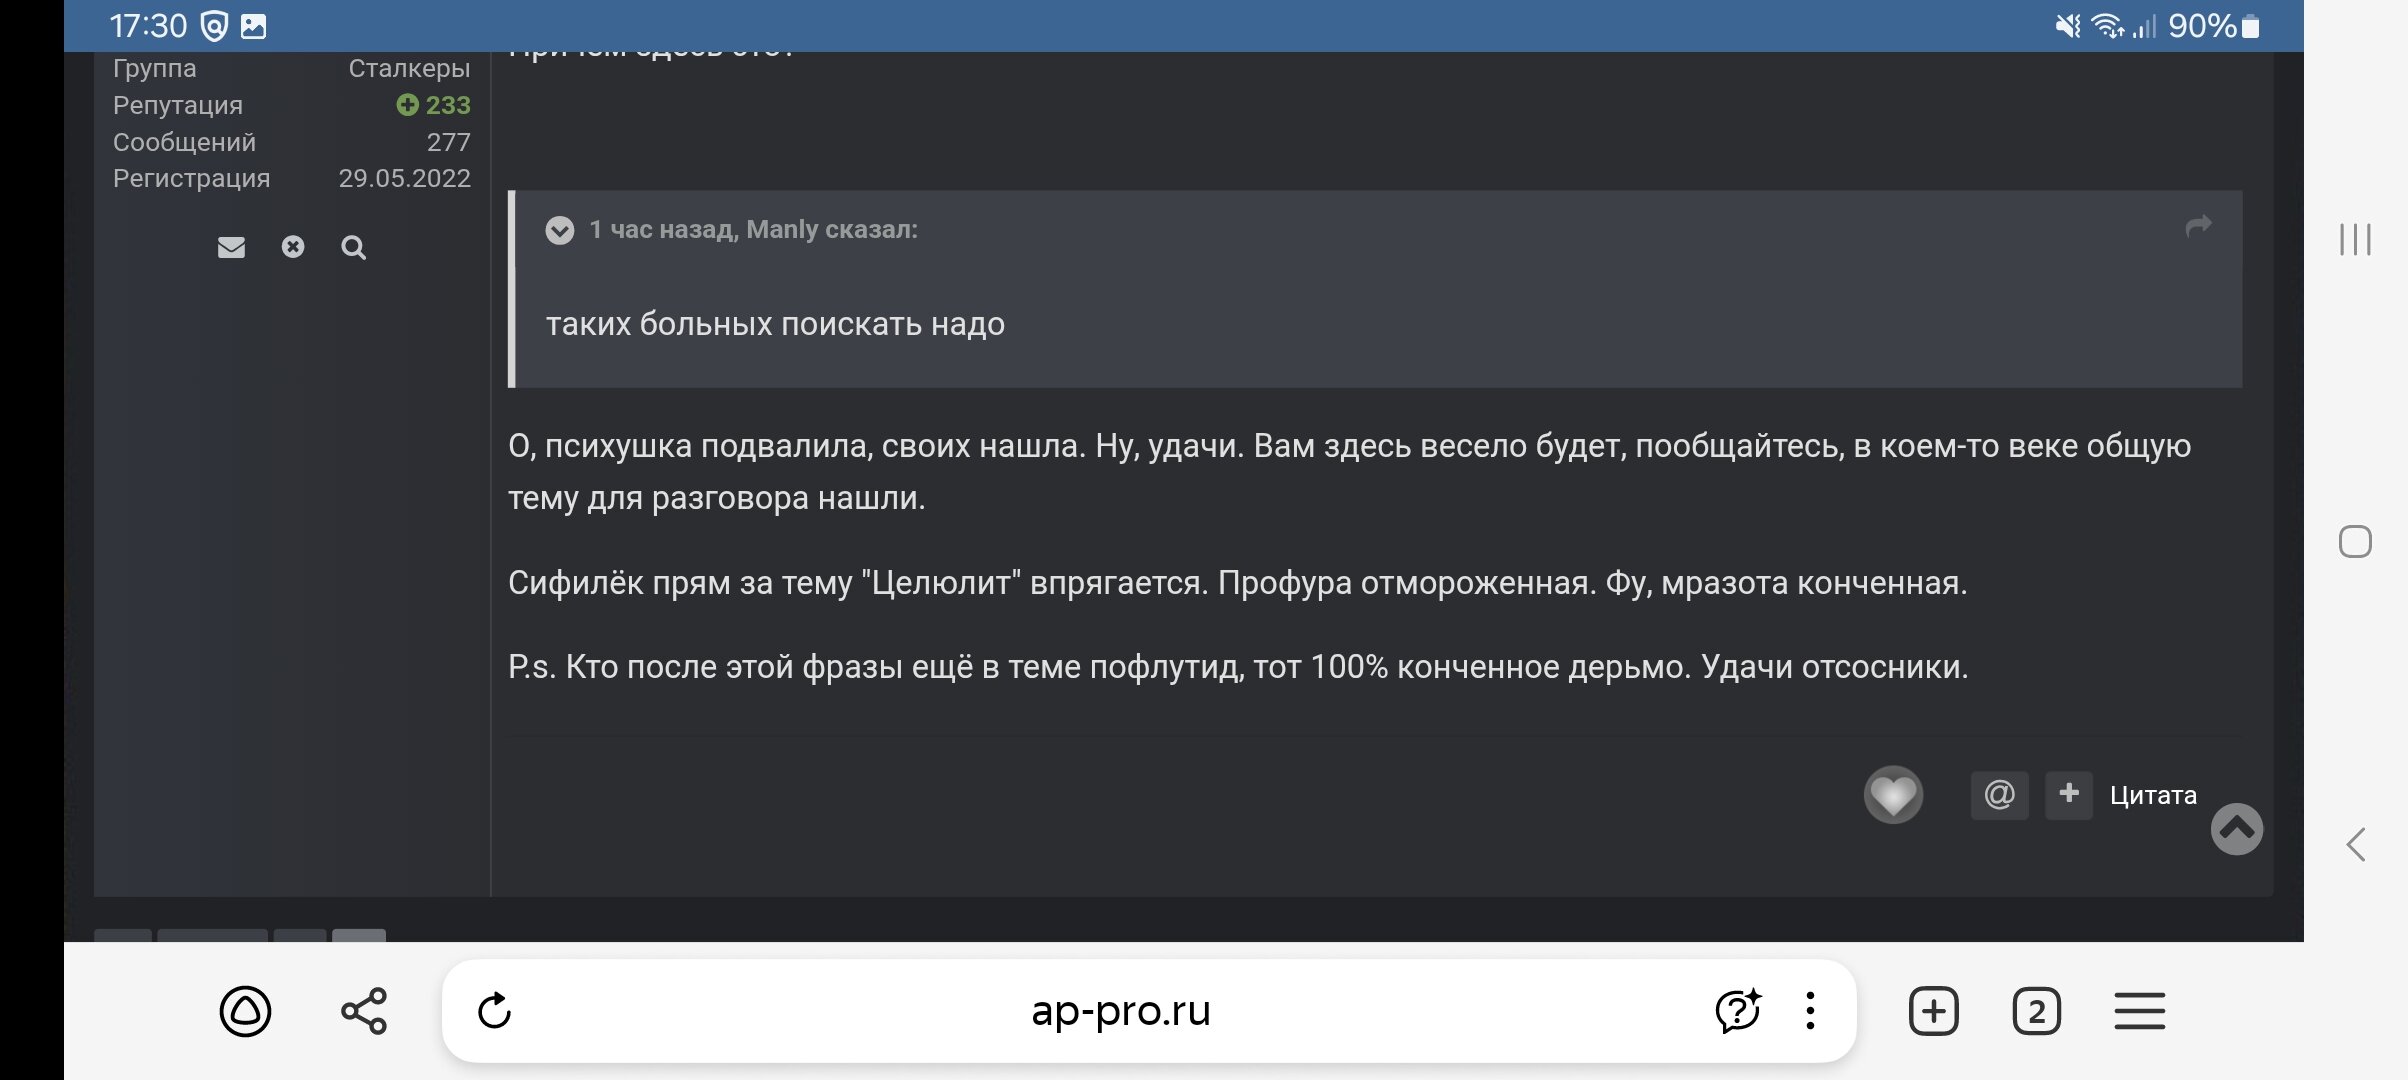2408x1080 pixels.
Task: React with the heart like button
Action: tap(1893, 795)
